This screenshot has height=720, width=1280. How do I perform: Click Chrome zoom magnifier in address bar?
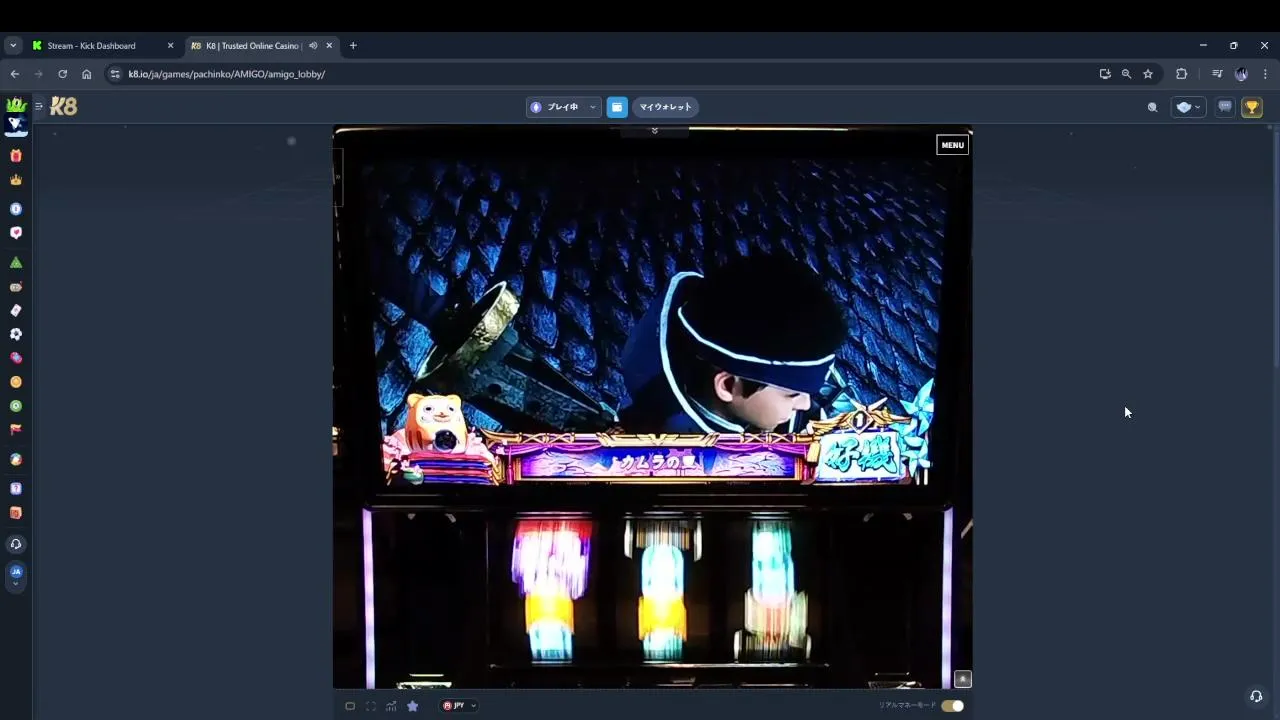tap(1126, 74)
